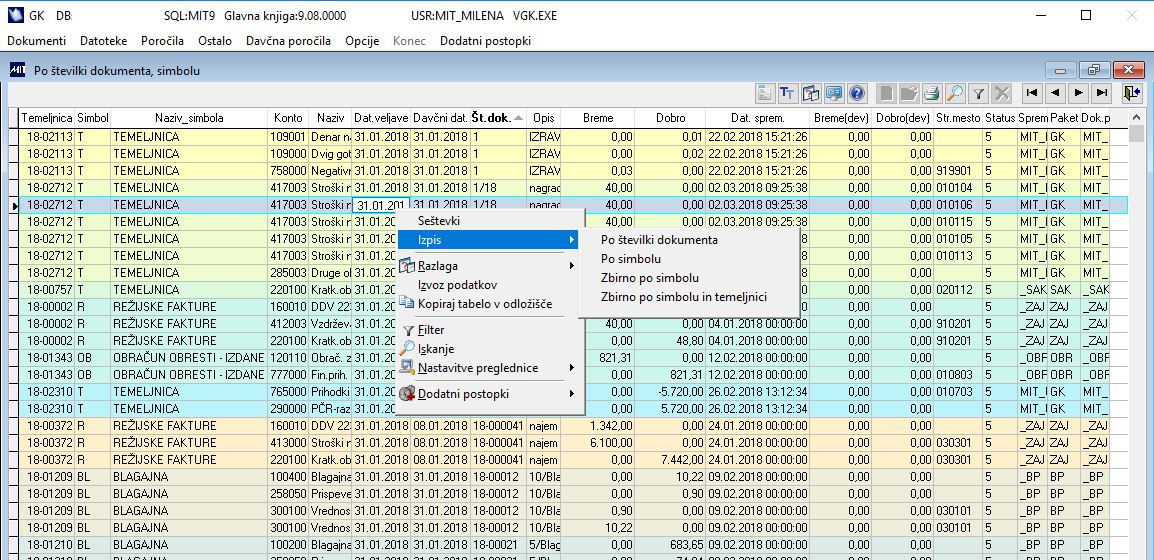Click the exit door icon in toolbar
Image resolution: width=1154 pixels, height=560 pixels.
(1131, 93)
